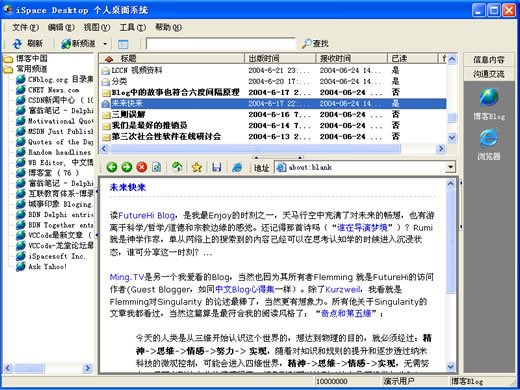Select the BDN Delphi entries channel
520x390 pixels.
tap(61, 215)
